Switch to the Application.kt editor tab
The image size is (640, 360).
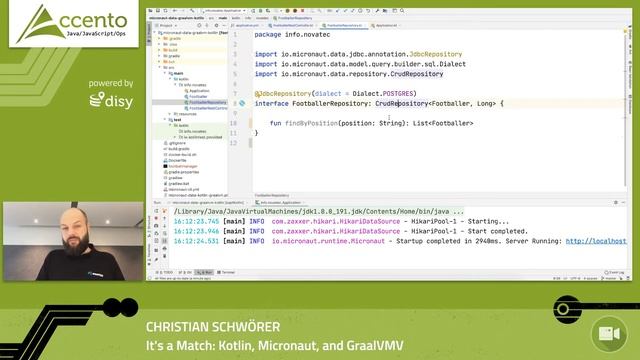tap(386, 25)
